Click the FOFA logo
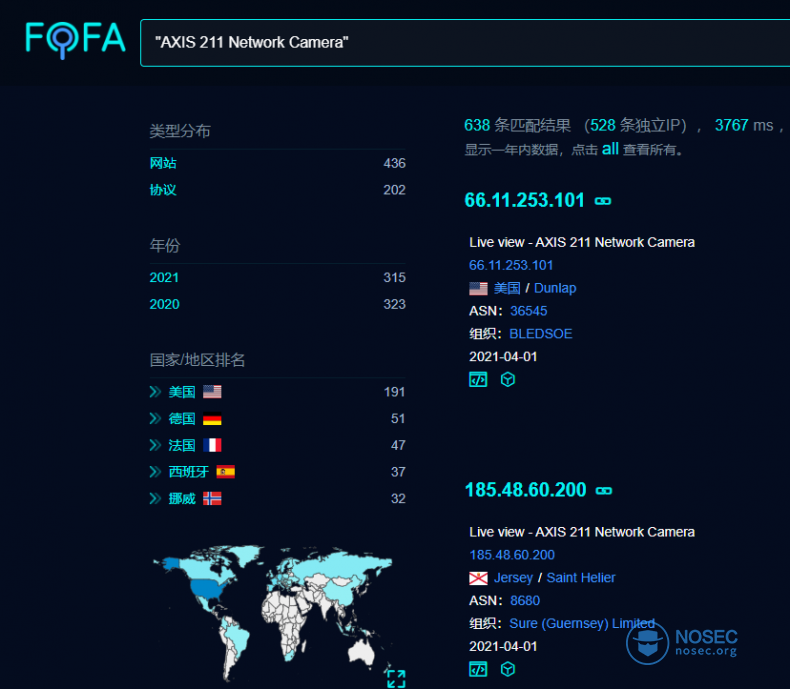This screenshot has width=790, height=689. point(75,40)
